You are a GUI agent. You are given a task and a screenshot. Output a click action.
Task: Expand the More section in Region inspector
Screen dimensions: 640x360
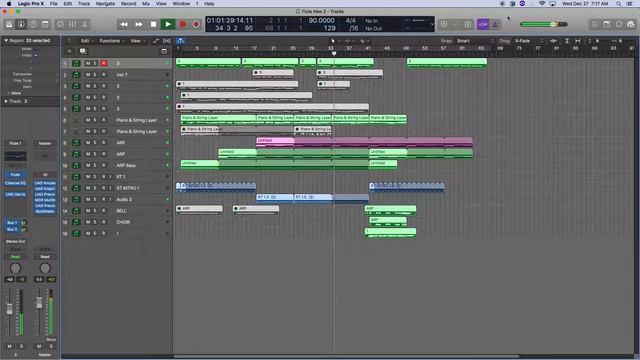(14, 93)
